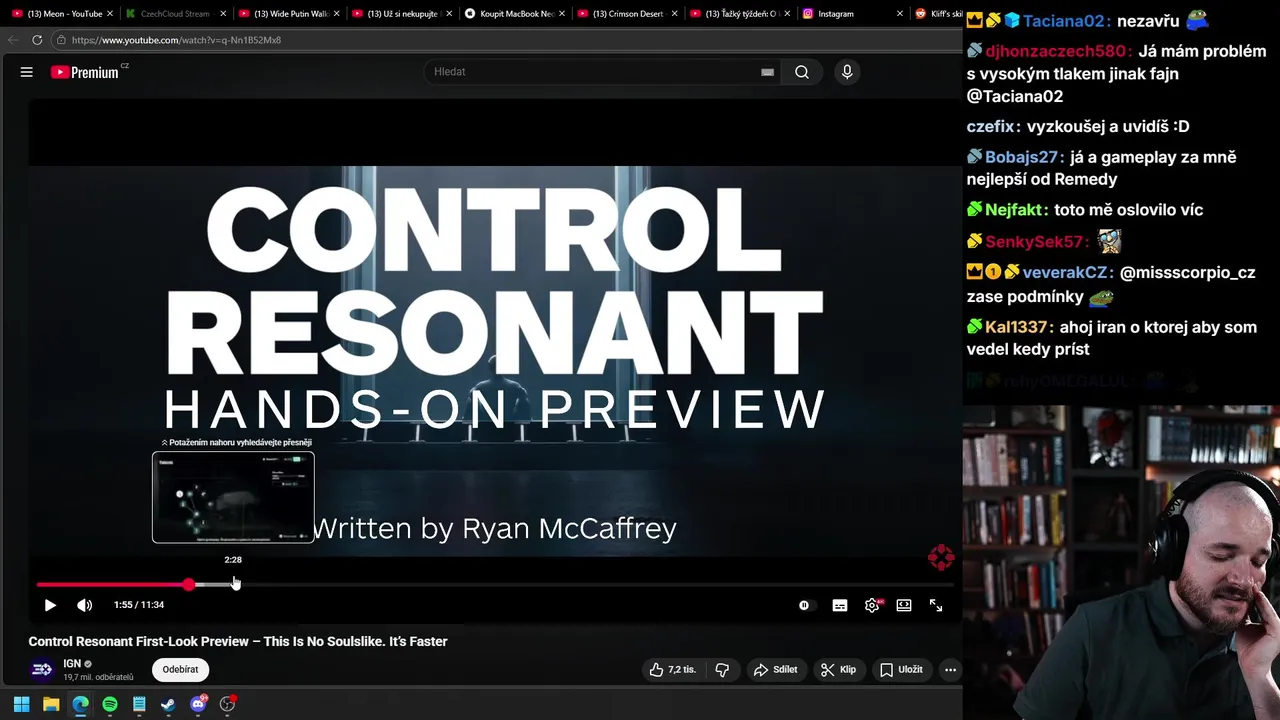Open on-screen keyboard icon in search box
Viewport: 1280px width, 720px height.
click(767, 72)
